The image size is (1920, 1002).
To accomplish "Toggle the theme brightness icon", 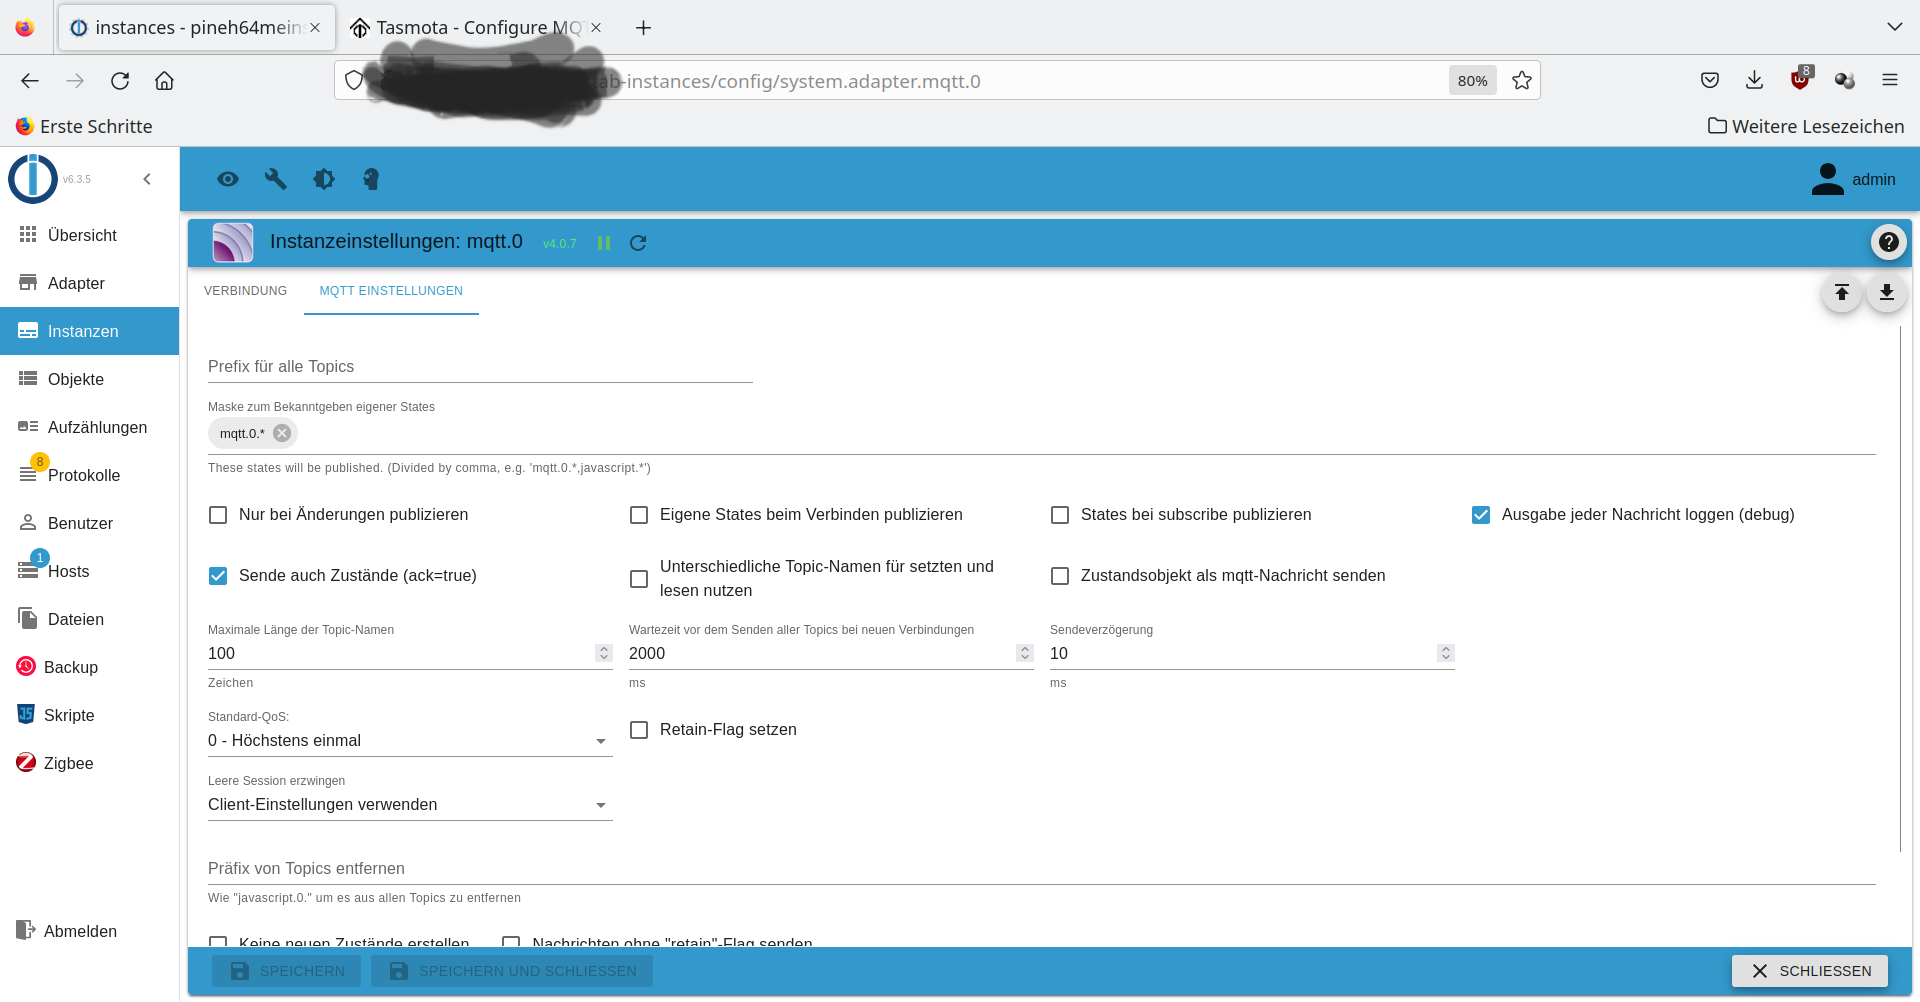I will tap(324, 179).
